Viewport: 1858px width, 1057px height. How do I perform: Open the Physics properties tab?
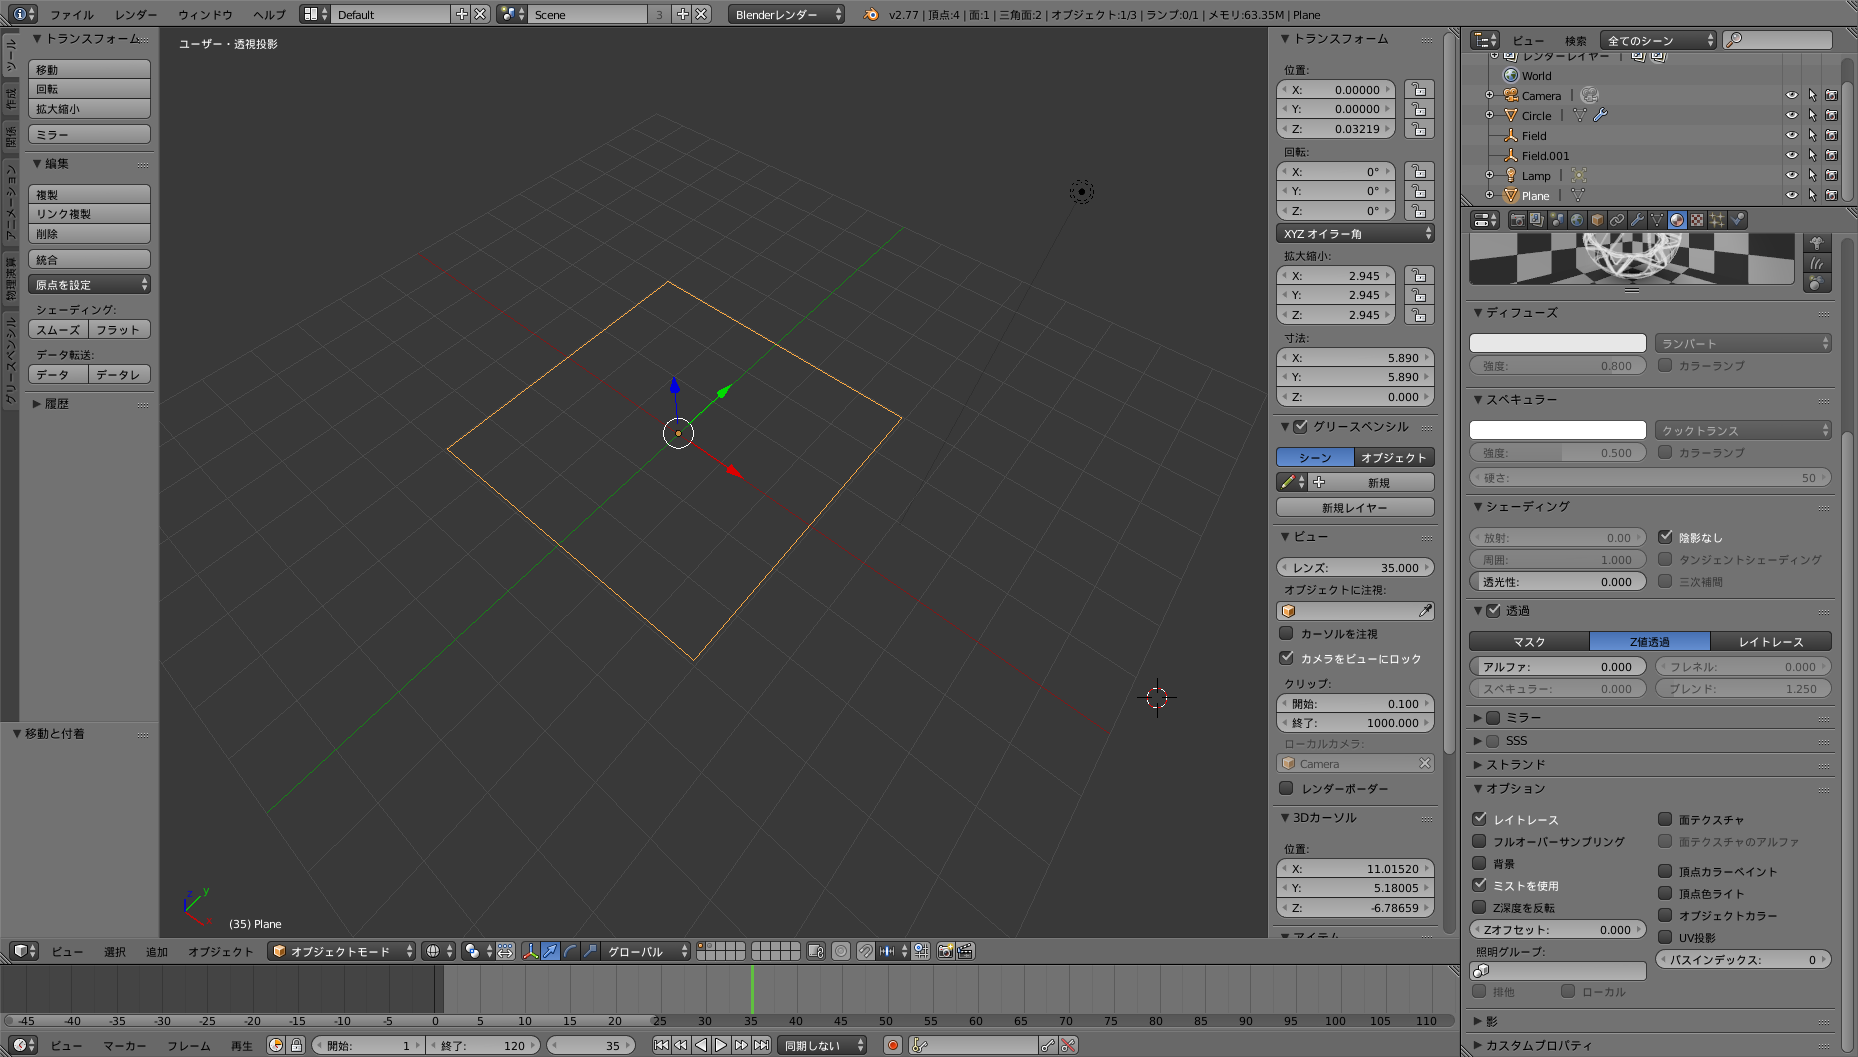pyautogui.click(x=1737, y=220)
